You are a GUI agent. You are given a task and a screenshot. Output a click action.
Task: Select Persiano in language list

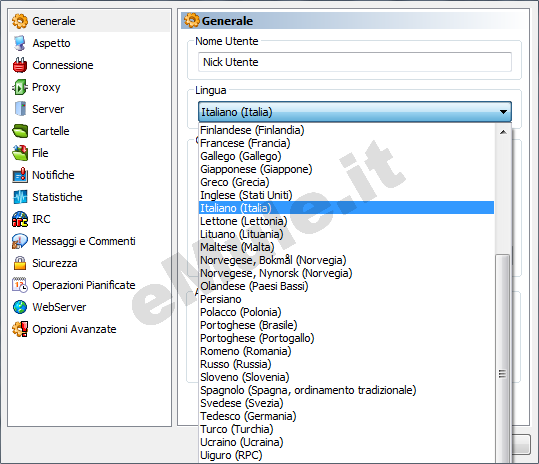pyautogui.click(x=346, y=299)
